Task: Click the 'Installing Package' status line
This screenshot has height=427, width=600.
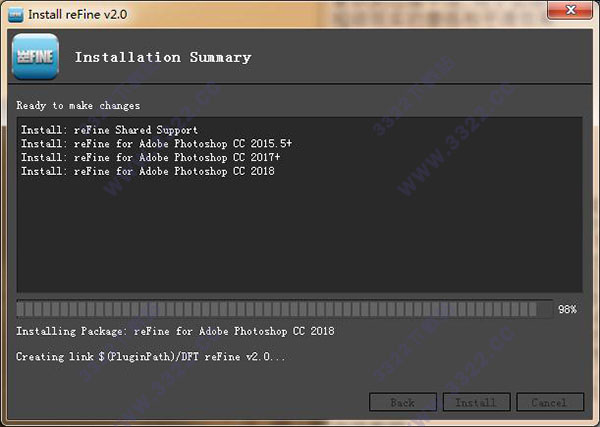Action: (x=175, y=331)
